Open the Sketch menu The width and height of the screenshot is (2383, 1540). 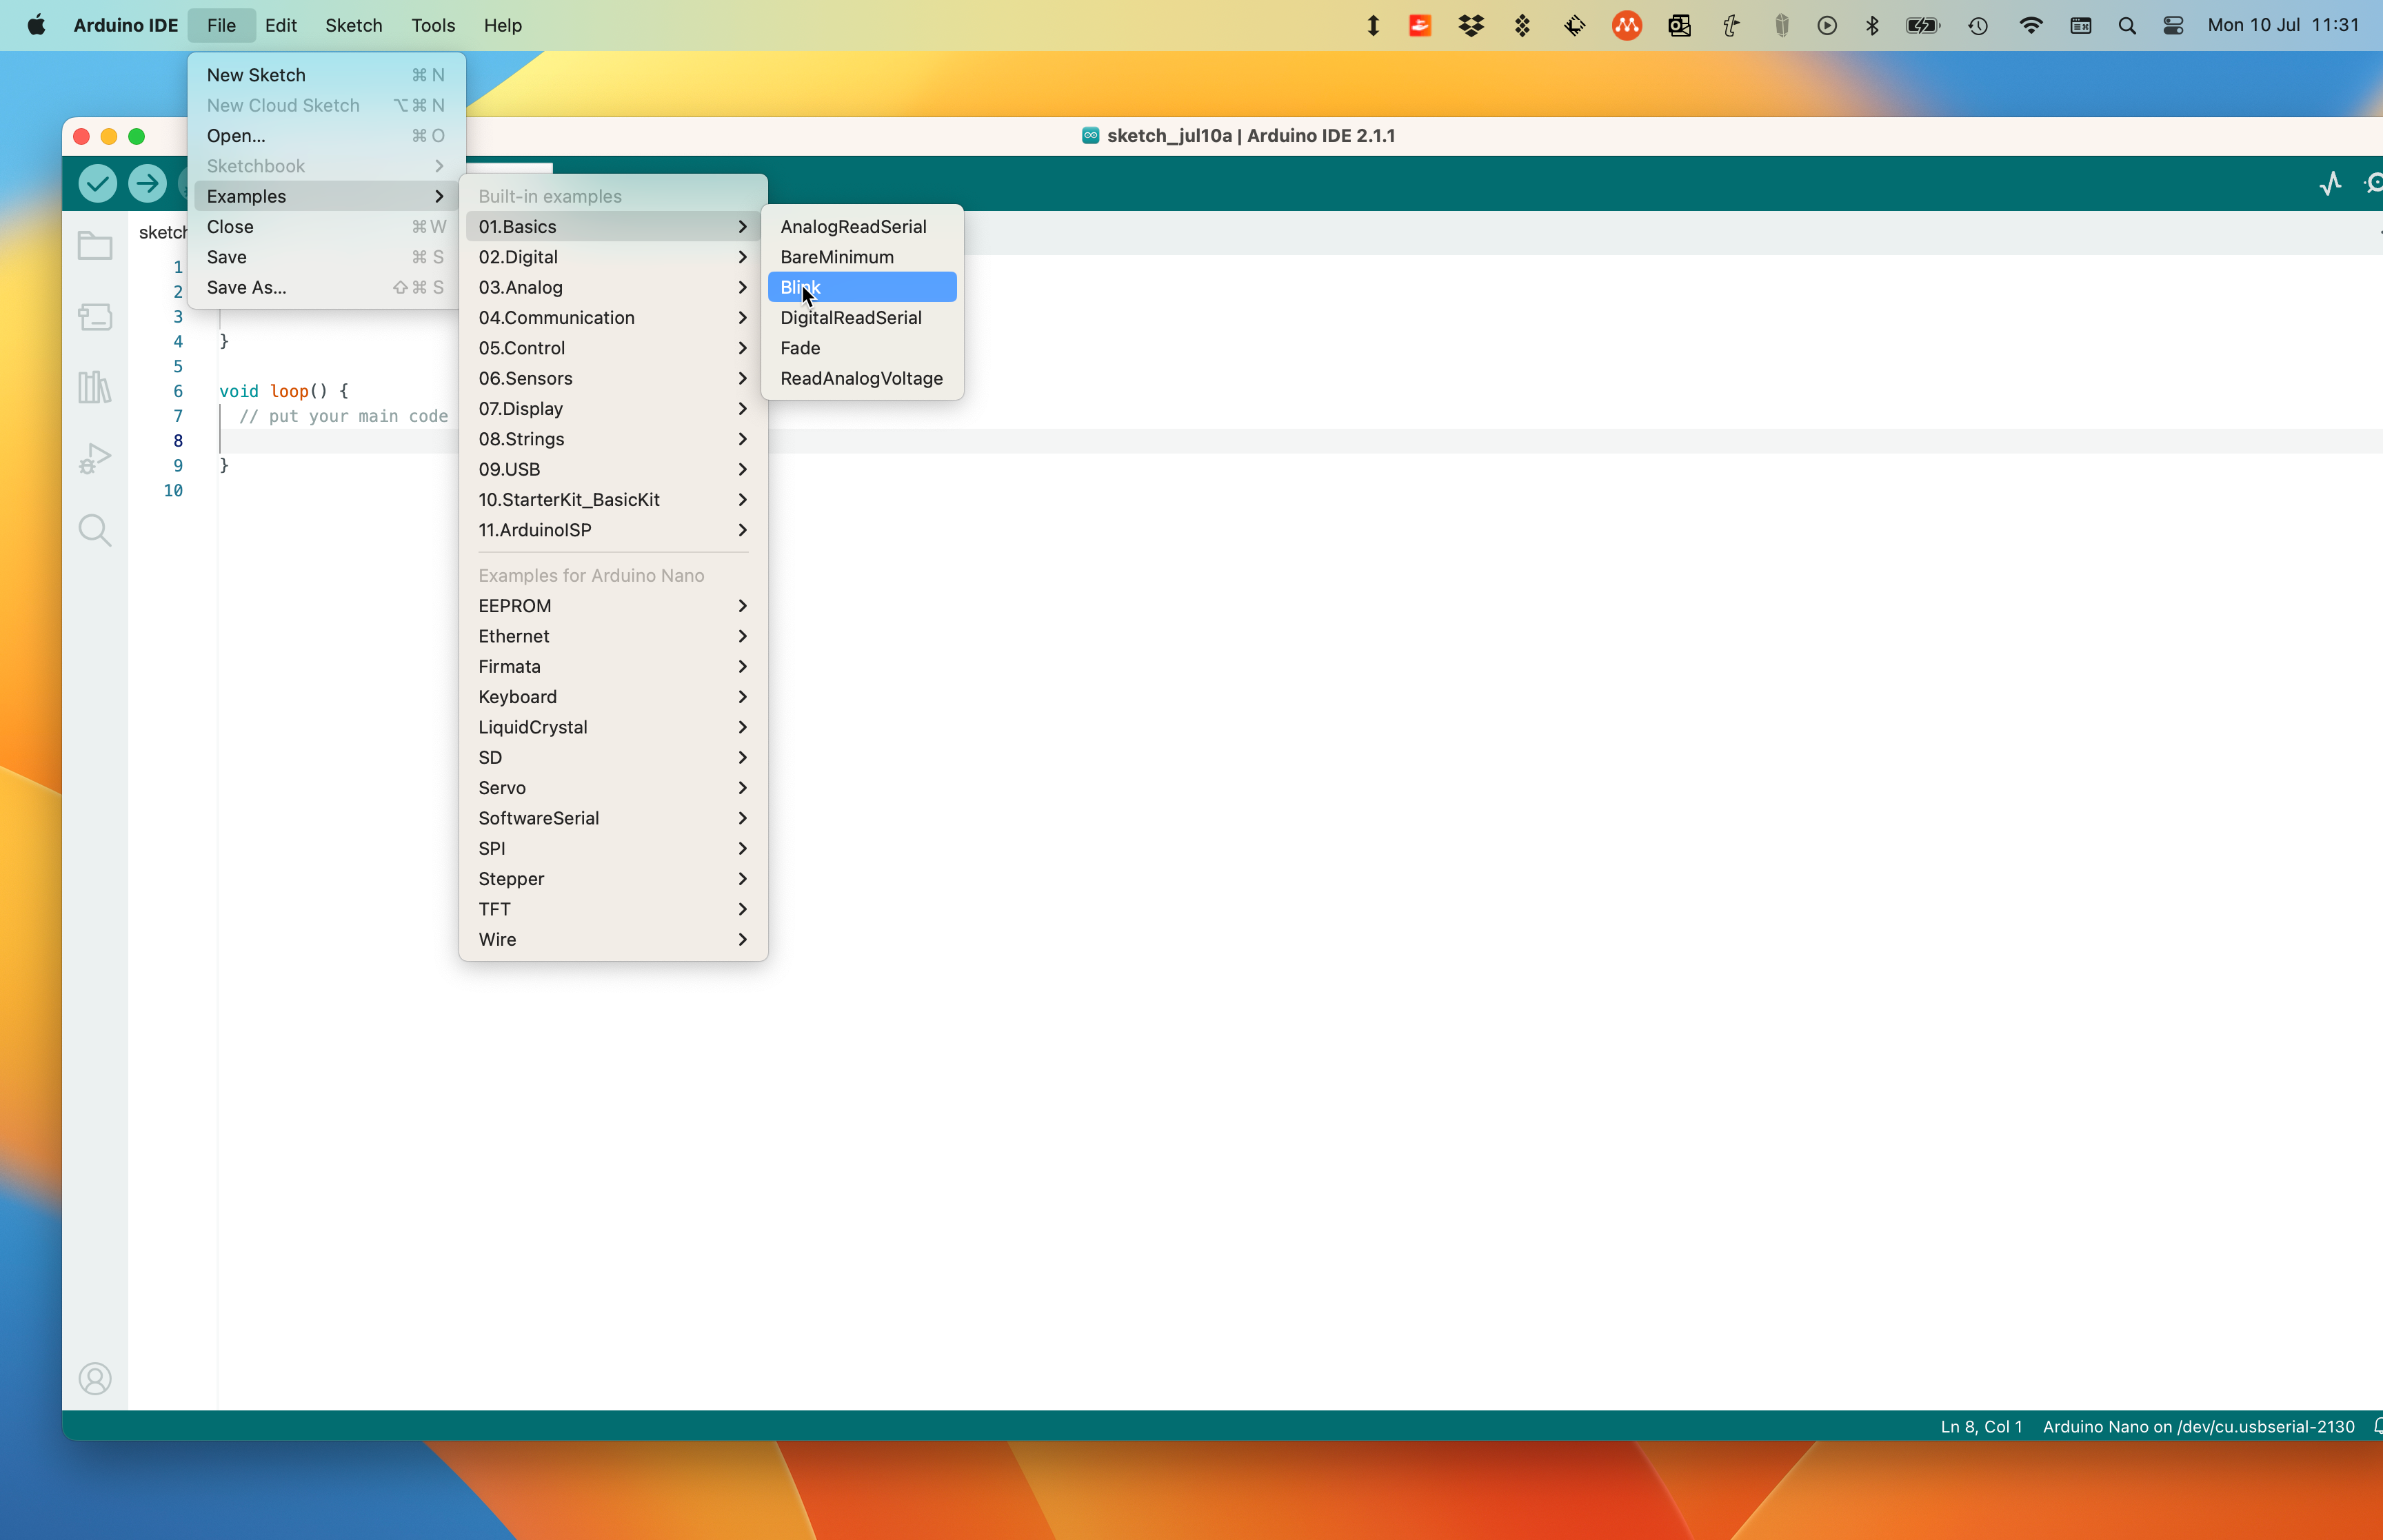tap(354, 25)
